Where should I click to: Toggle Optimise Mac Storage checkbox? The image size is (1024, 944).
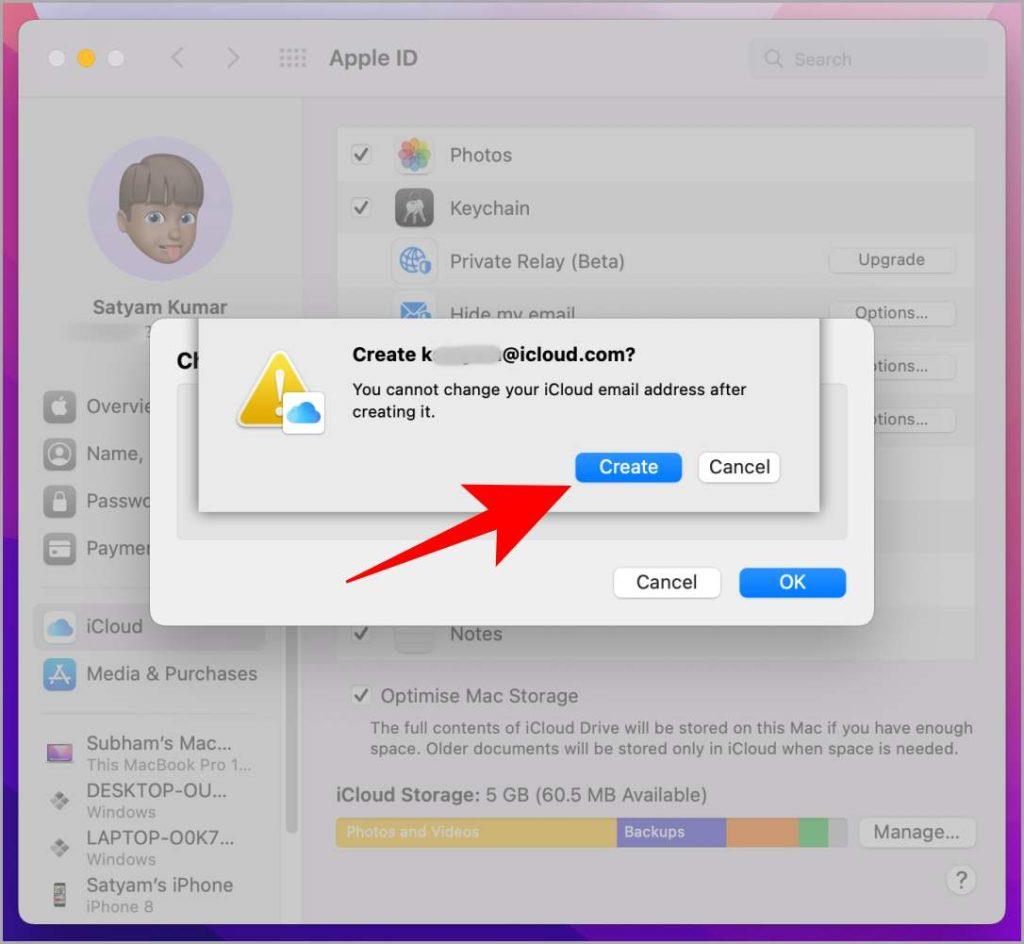[361, 695]
